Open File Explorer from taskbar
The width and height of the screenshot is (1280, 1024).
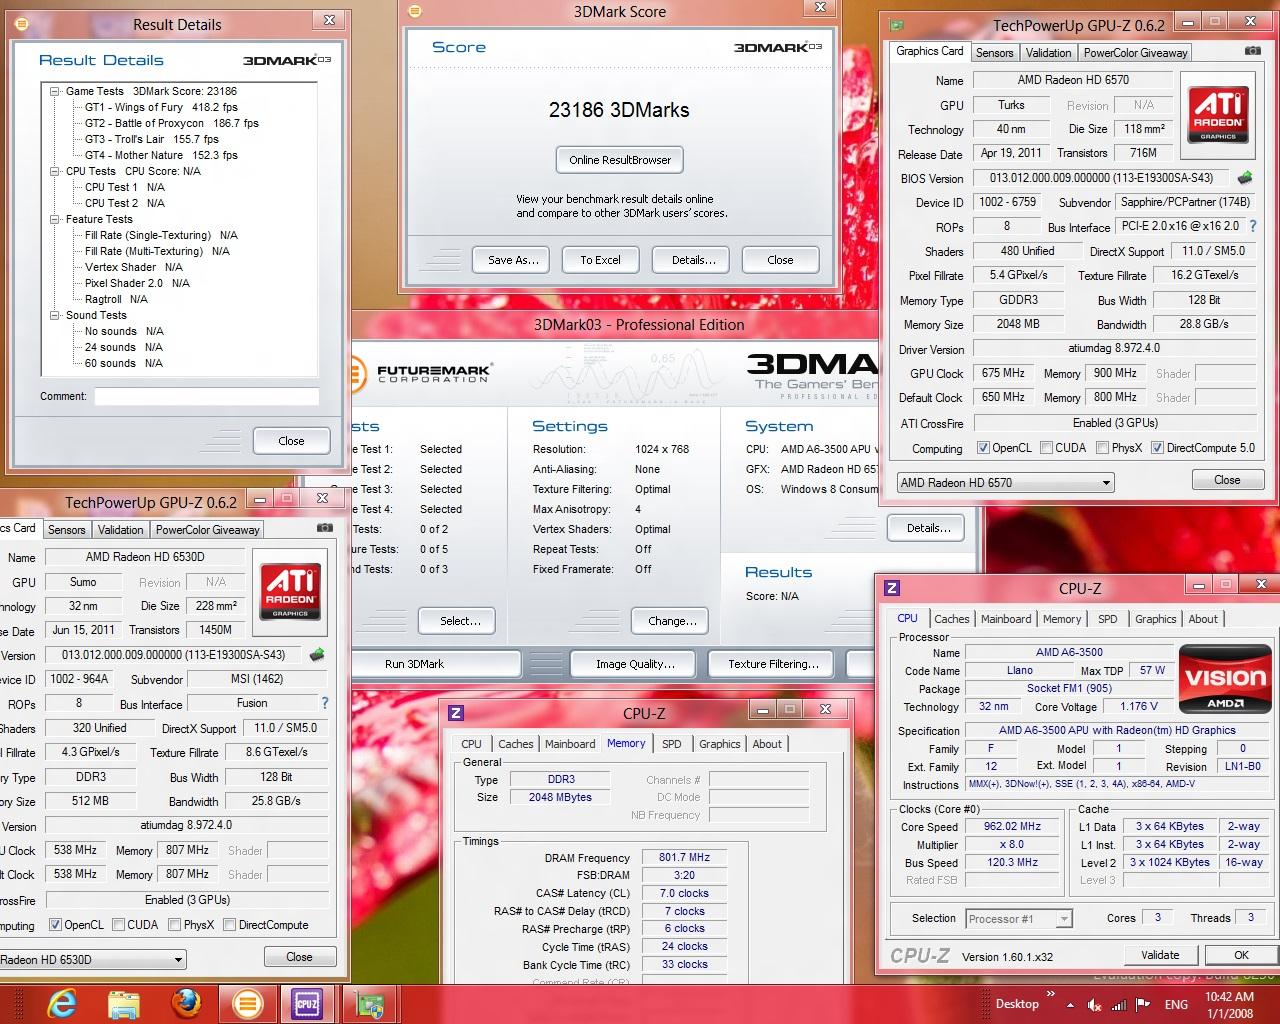124,1003
